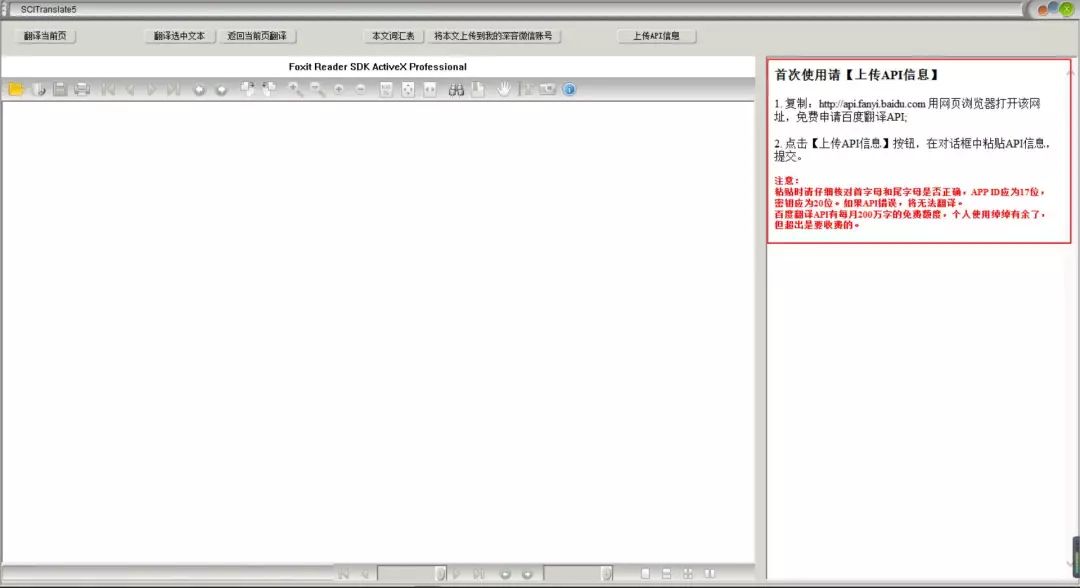This screenshot has width=1080, height=588.
Task: Open the blue info about icon
Action: coord(569,90)
